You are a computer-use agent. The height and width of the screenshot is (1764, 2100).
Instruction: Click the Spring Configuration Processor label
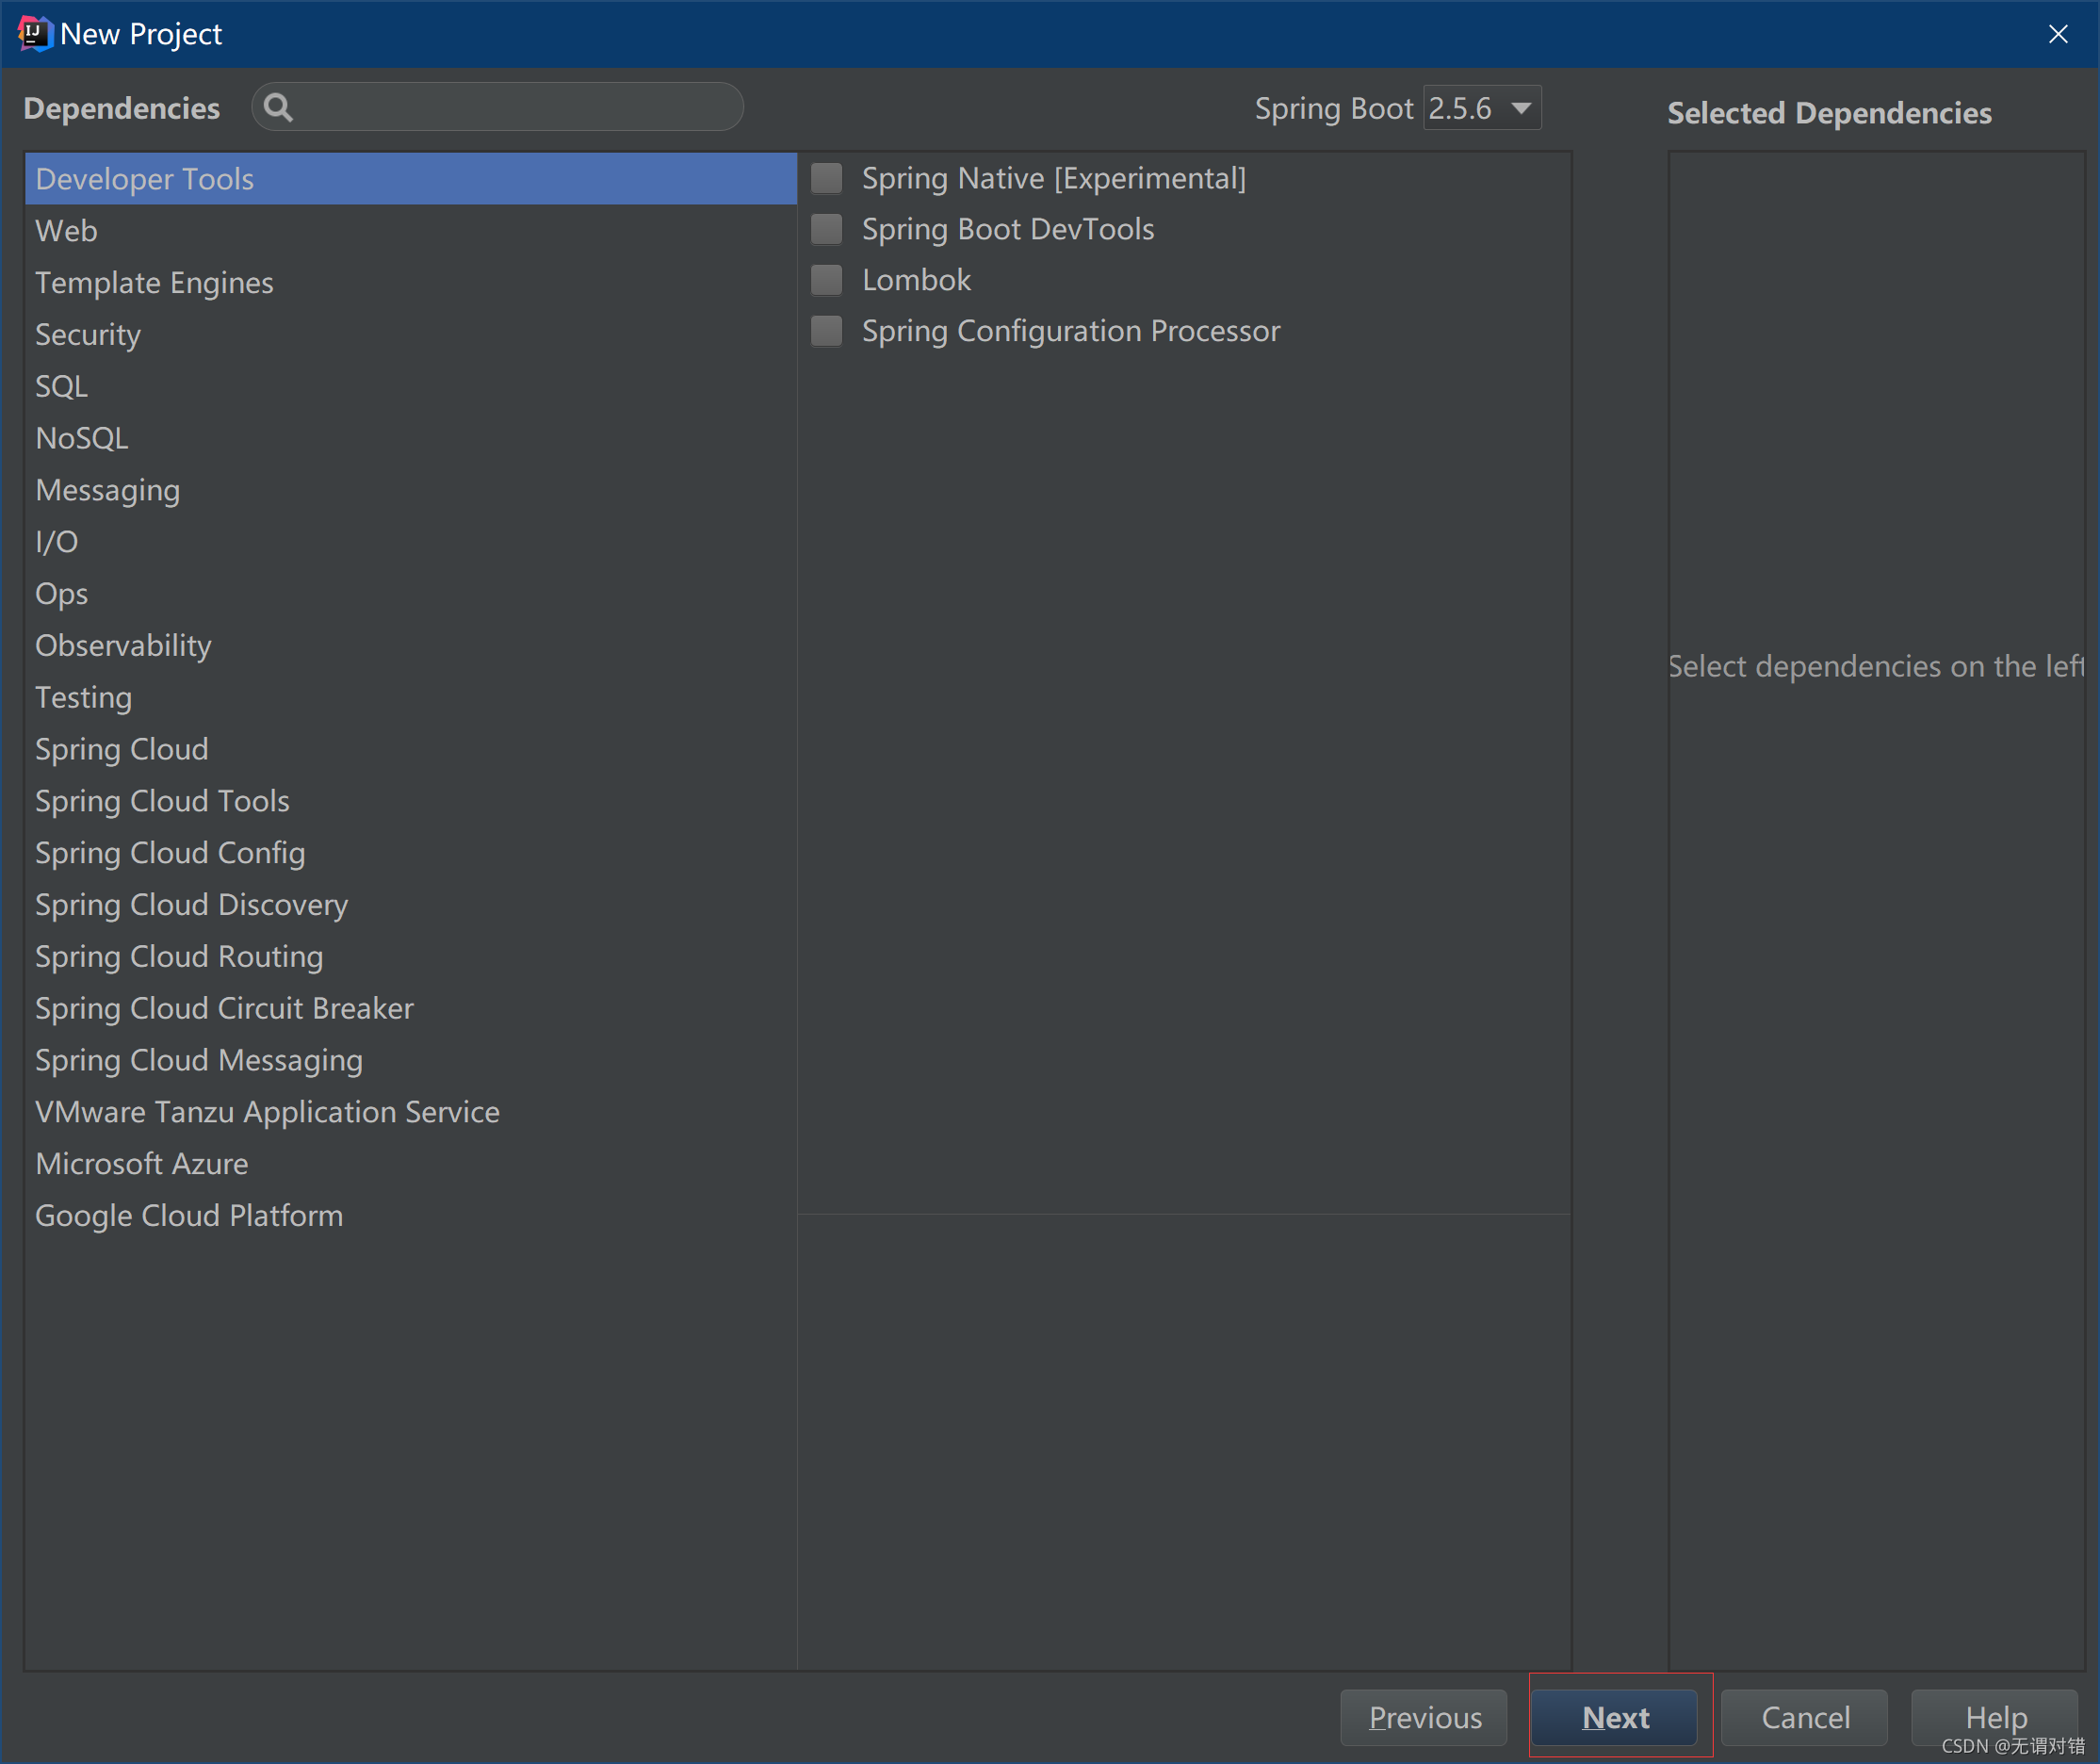pos(1071,331)
